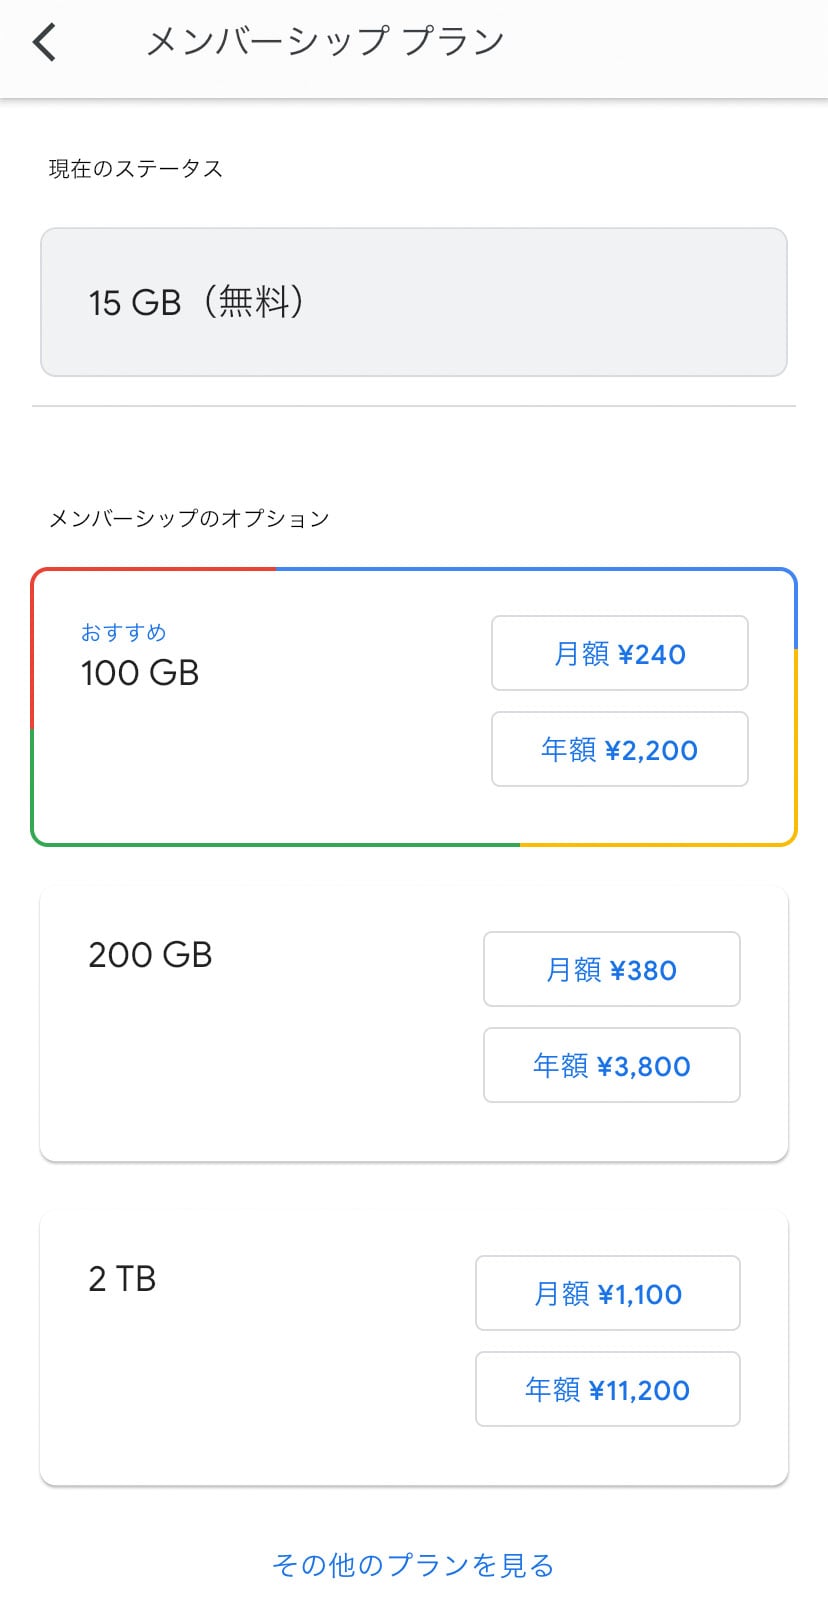Tap the 2 TB plan title

122,1279
